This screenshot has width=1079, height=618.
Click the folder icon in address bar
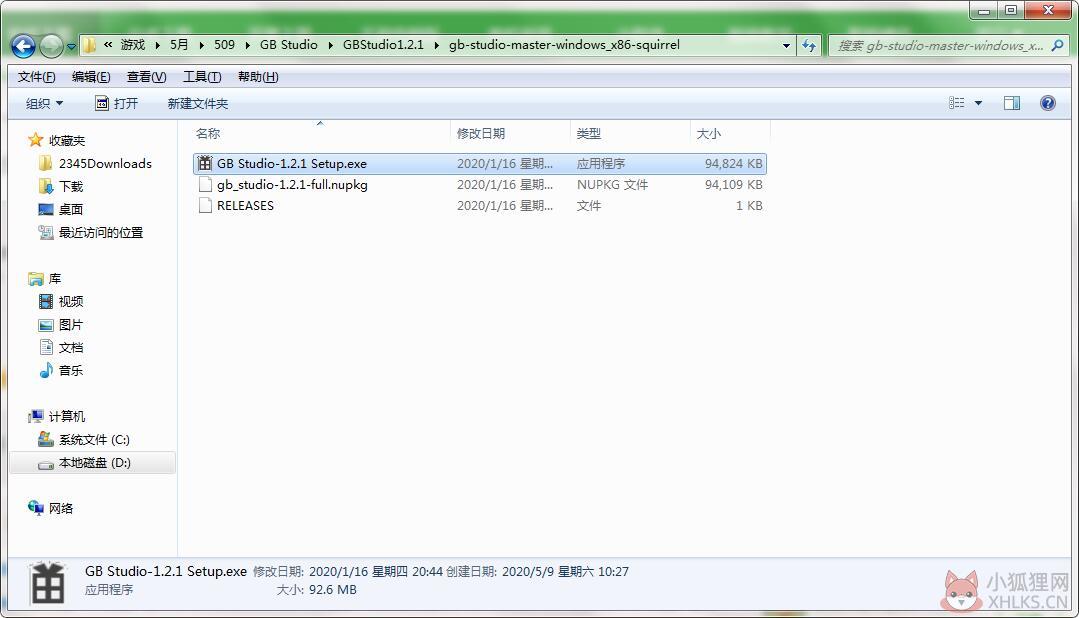[89, 45]
